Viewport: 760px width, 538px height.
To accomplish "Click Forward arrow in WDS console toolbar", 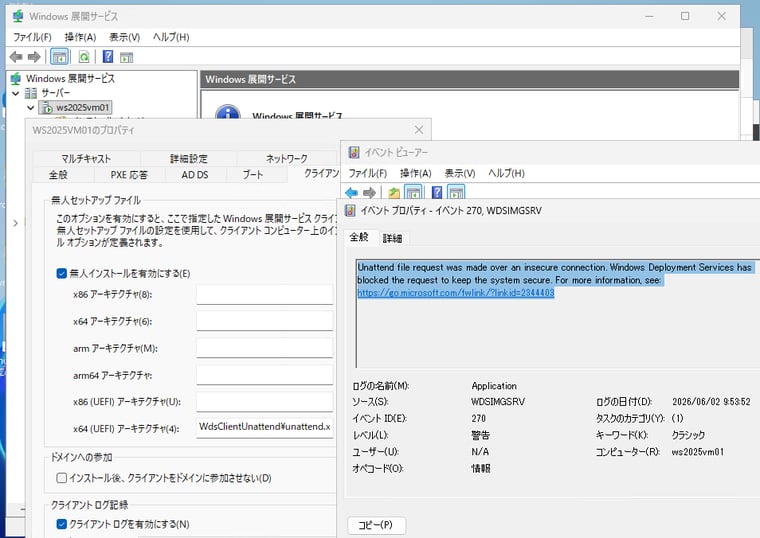I will coord(34,57).
